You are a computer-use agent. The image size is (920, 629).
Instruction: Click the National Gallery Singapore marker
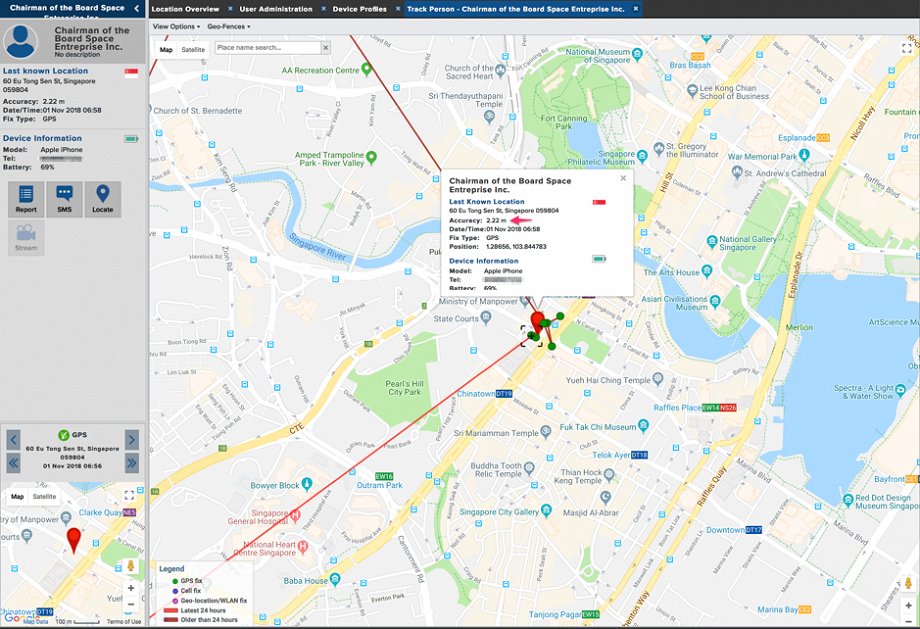712,241
